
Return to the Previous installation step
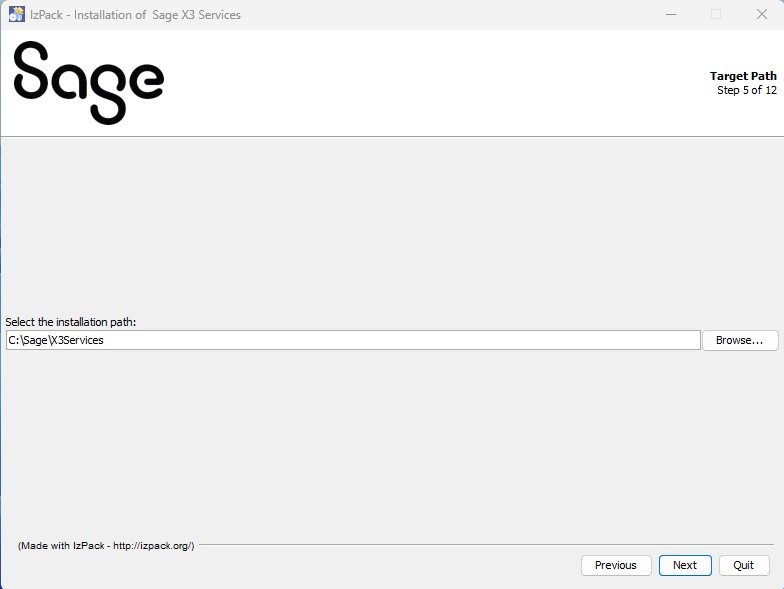coord(616,565)
